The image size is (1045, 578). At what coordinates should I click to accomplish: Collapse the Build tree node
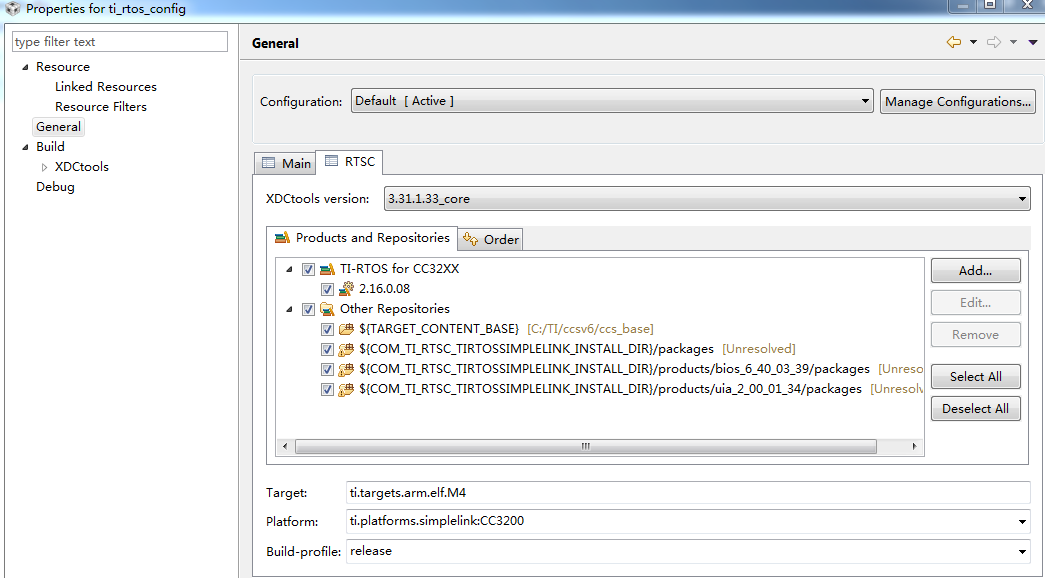25,147
